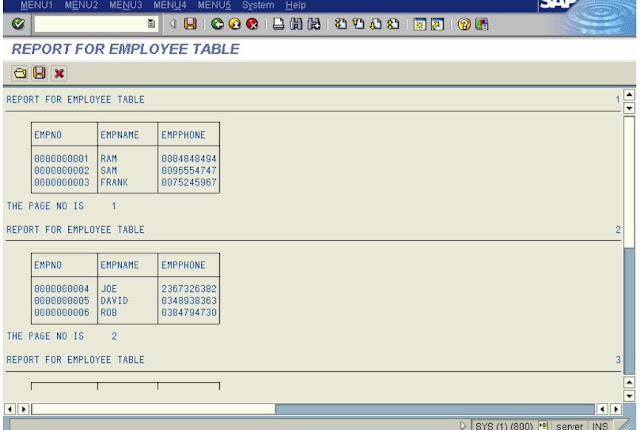
Task: Open the System menu
Action: pyautogui.click(x=258, y=5)
